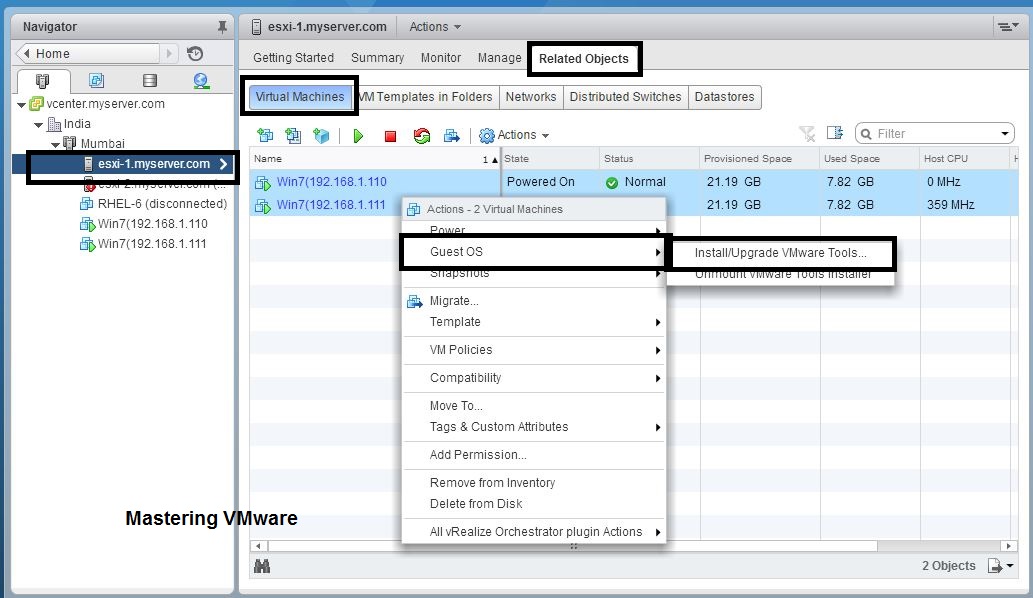Collapse the India datacenter node
The image size is (1033, 598).
[x=38, y=124]
